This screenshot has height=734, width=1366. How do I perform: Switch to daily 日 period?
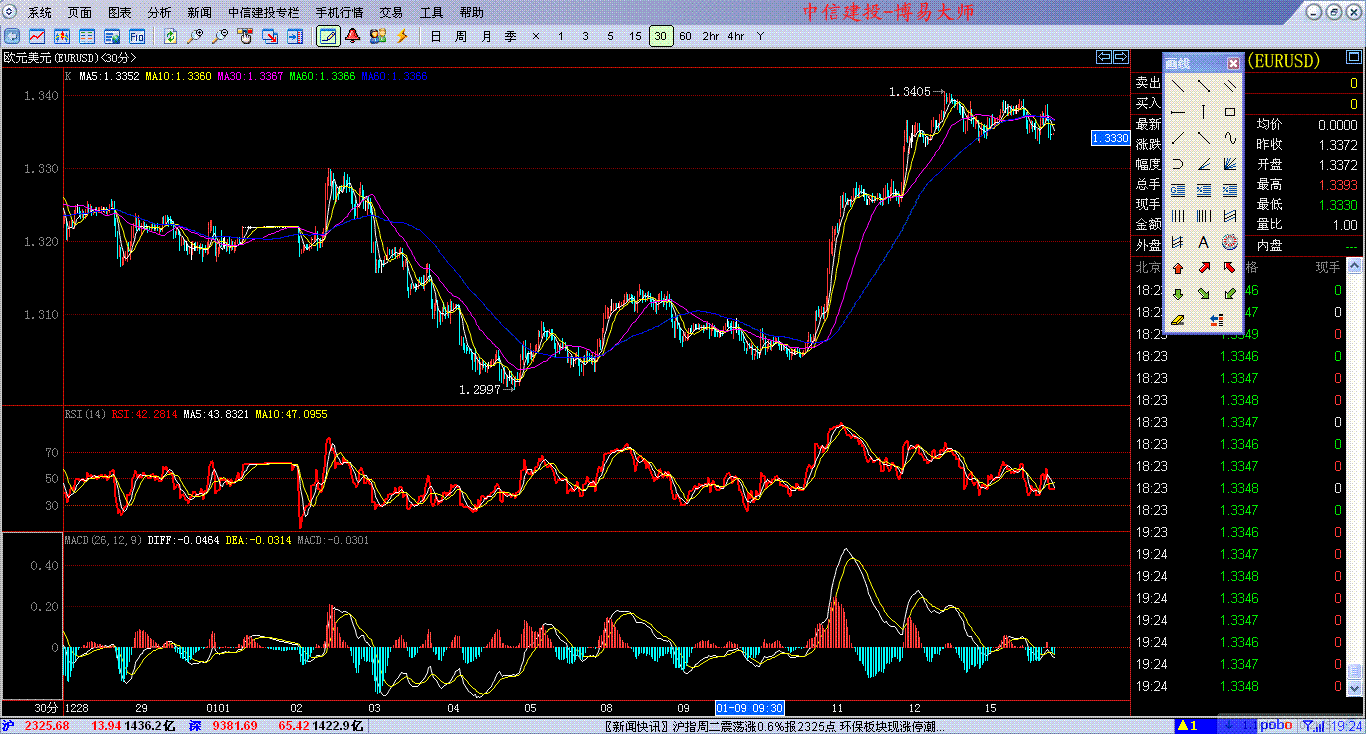(435, 36)
